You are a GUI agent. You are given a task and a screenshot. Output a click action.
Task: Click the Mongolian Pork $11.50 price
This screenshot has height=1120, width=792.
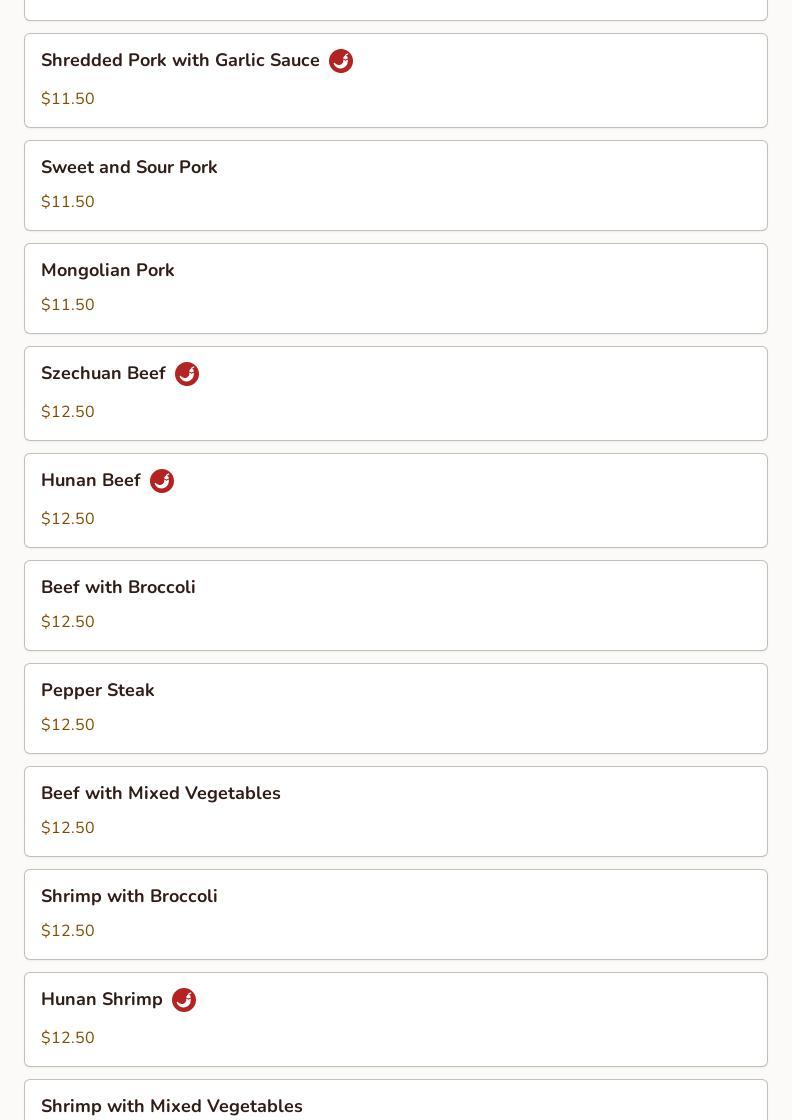coord(68,305)
